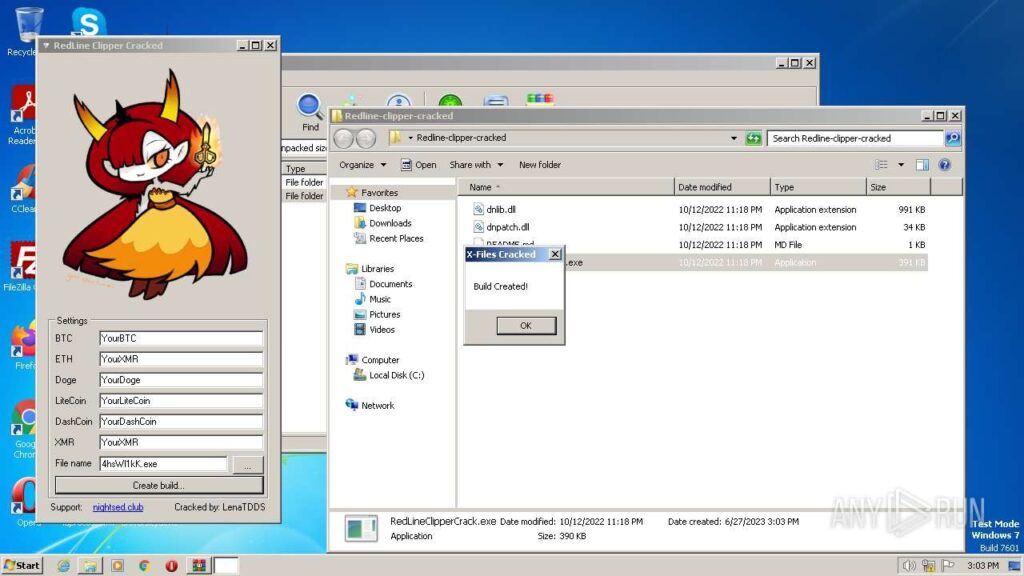The image size is (1024, 576).
Task: Edit the ETH address field
Action: click(x=181, y=359)
